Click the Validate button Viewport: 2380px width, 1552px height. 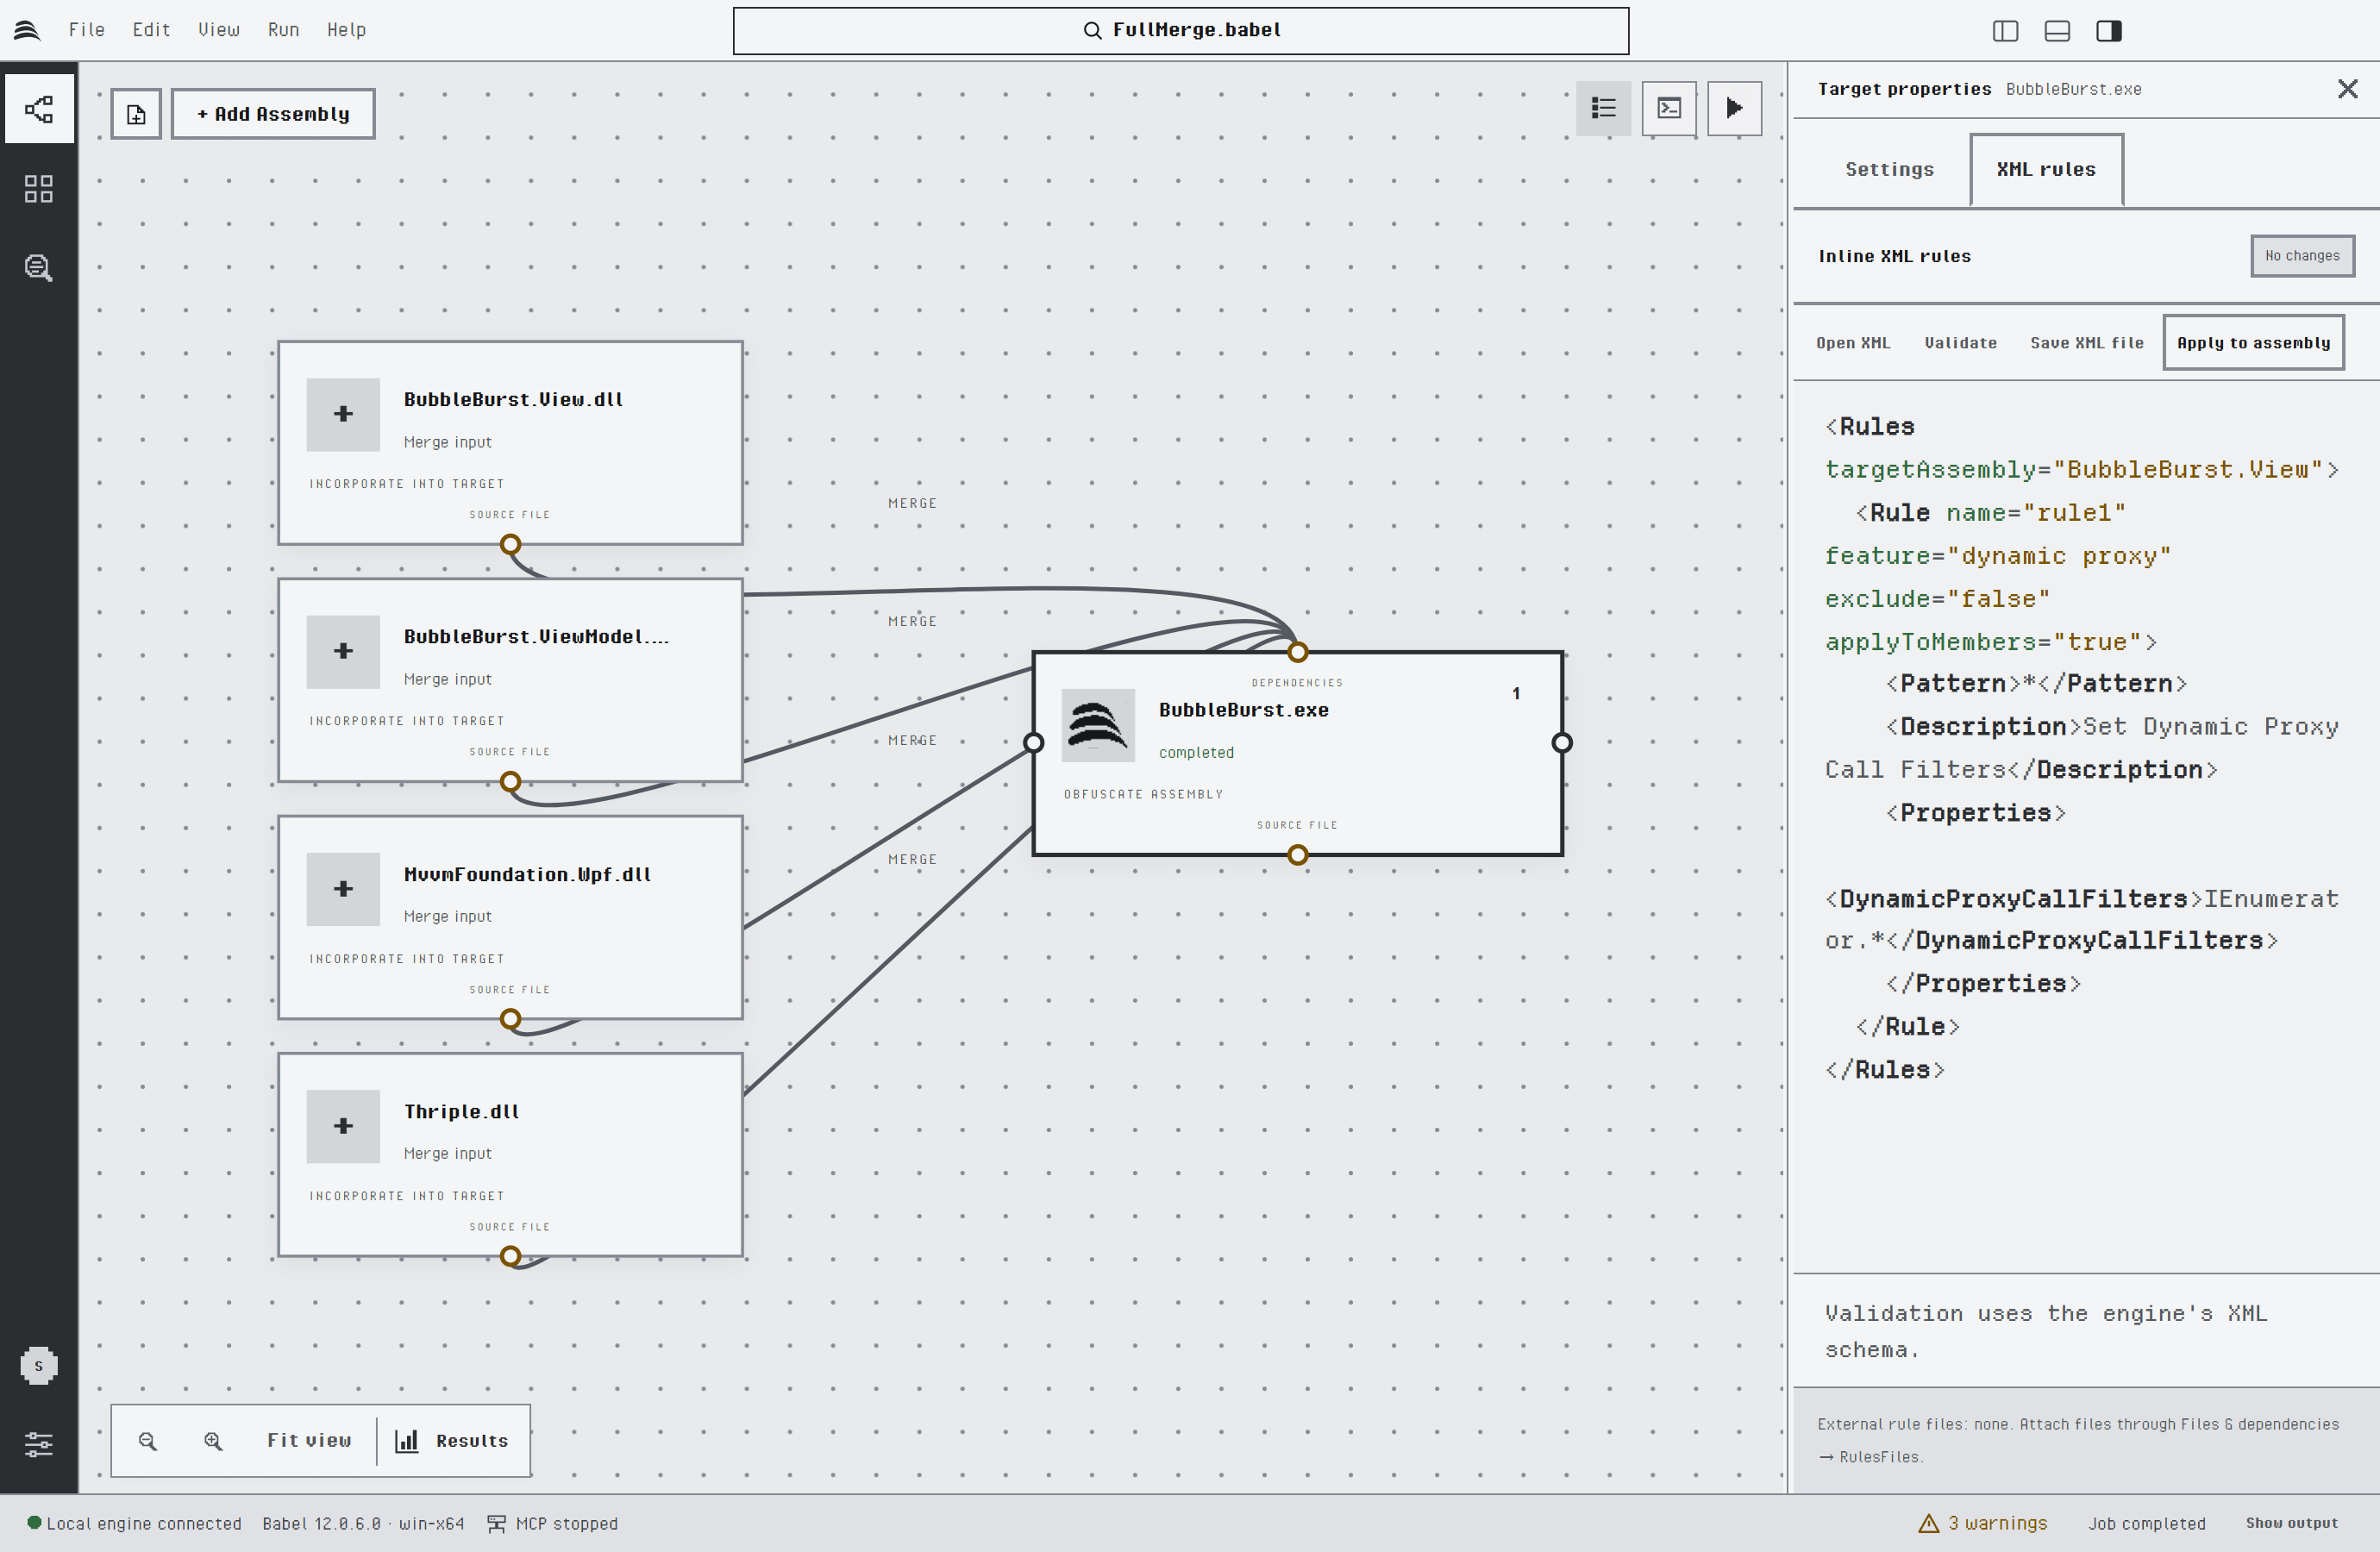coord(1960,343)
